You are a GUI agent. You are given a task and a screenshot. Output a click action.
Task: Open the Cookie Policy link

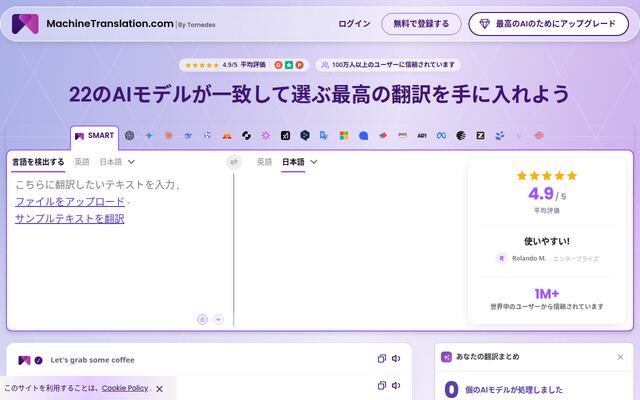click(x=125, y=388)
